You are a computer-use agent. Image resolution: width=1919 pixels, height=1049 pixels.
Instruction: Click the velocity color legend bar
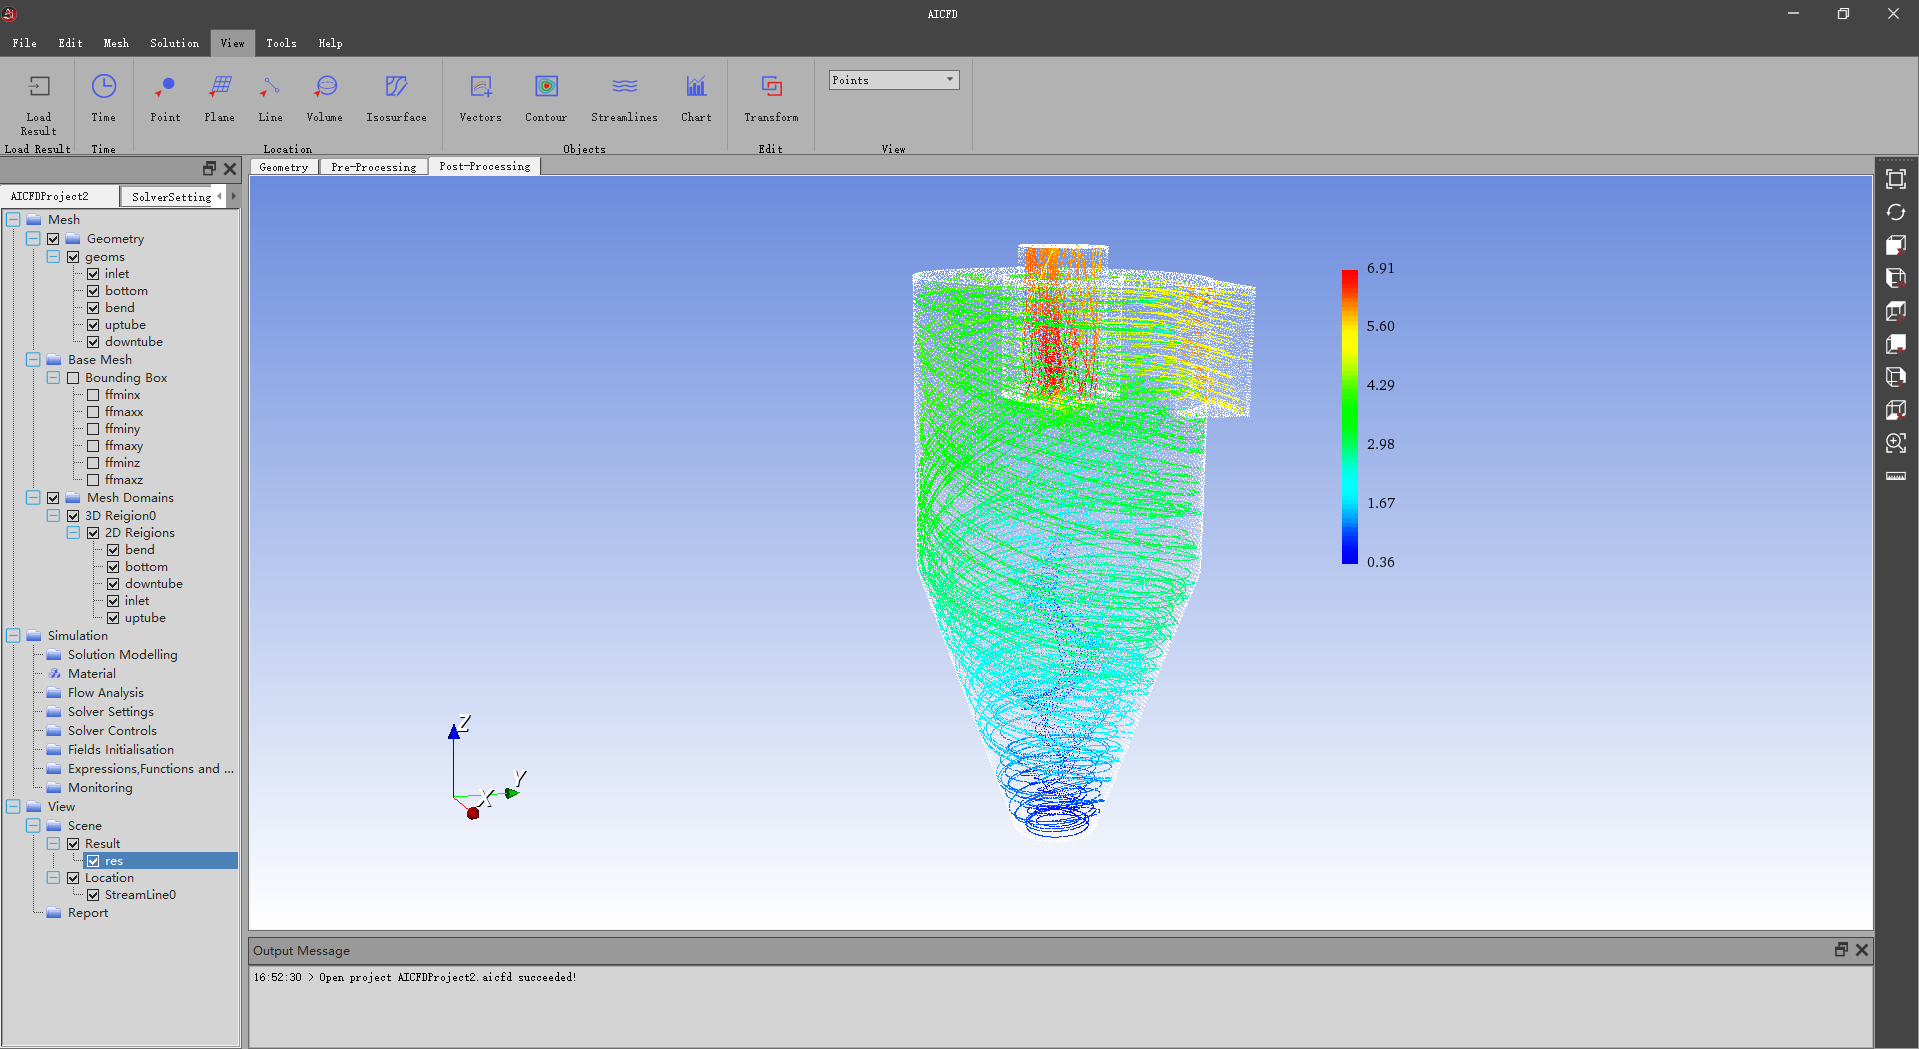pyautogui.click(x=1349, y=416)
